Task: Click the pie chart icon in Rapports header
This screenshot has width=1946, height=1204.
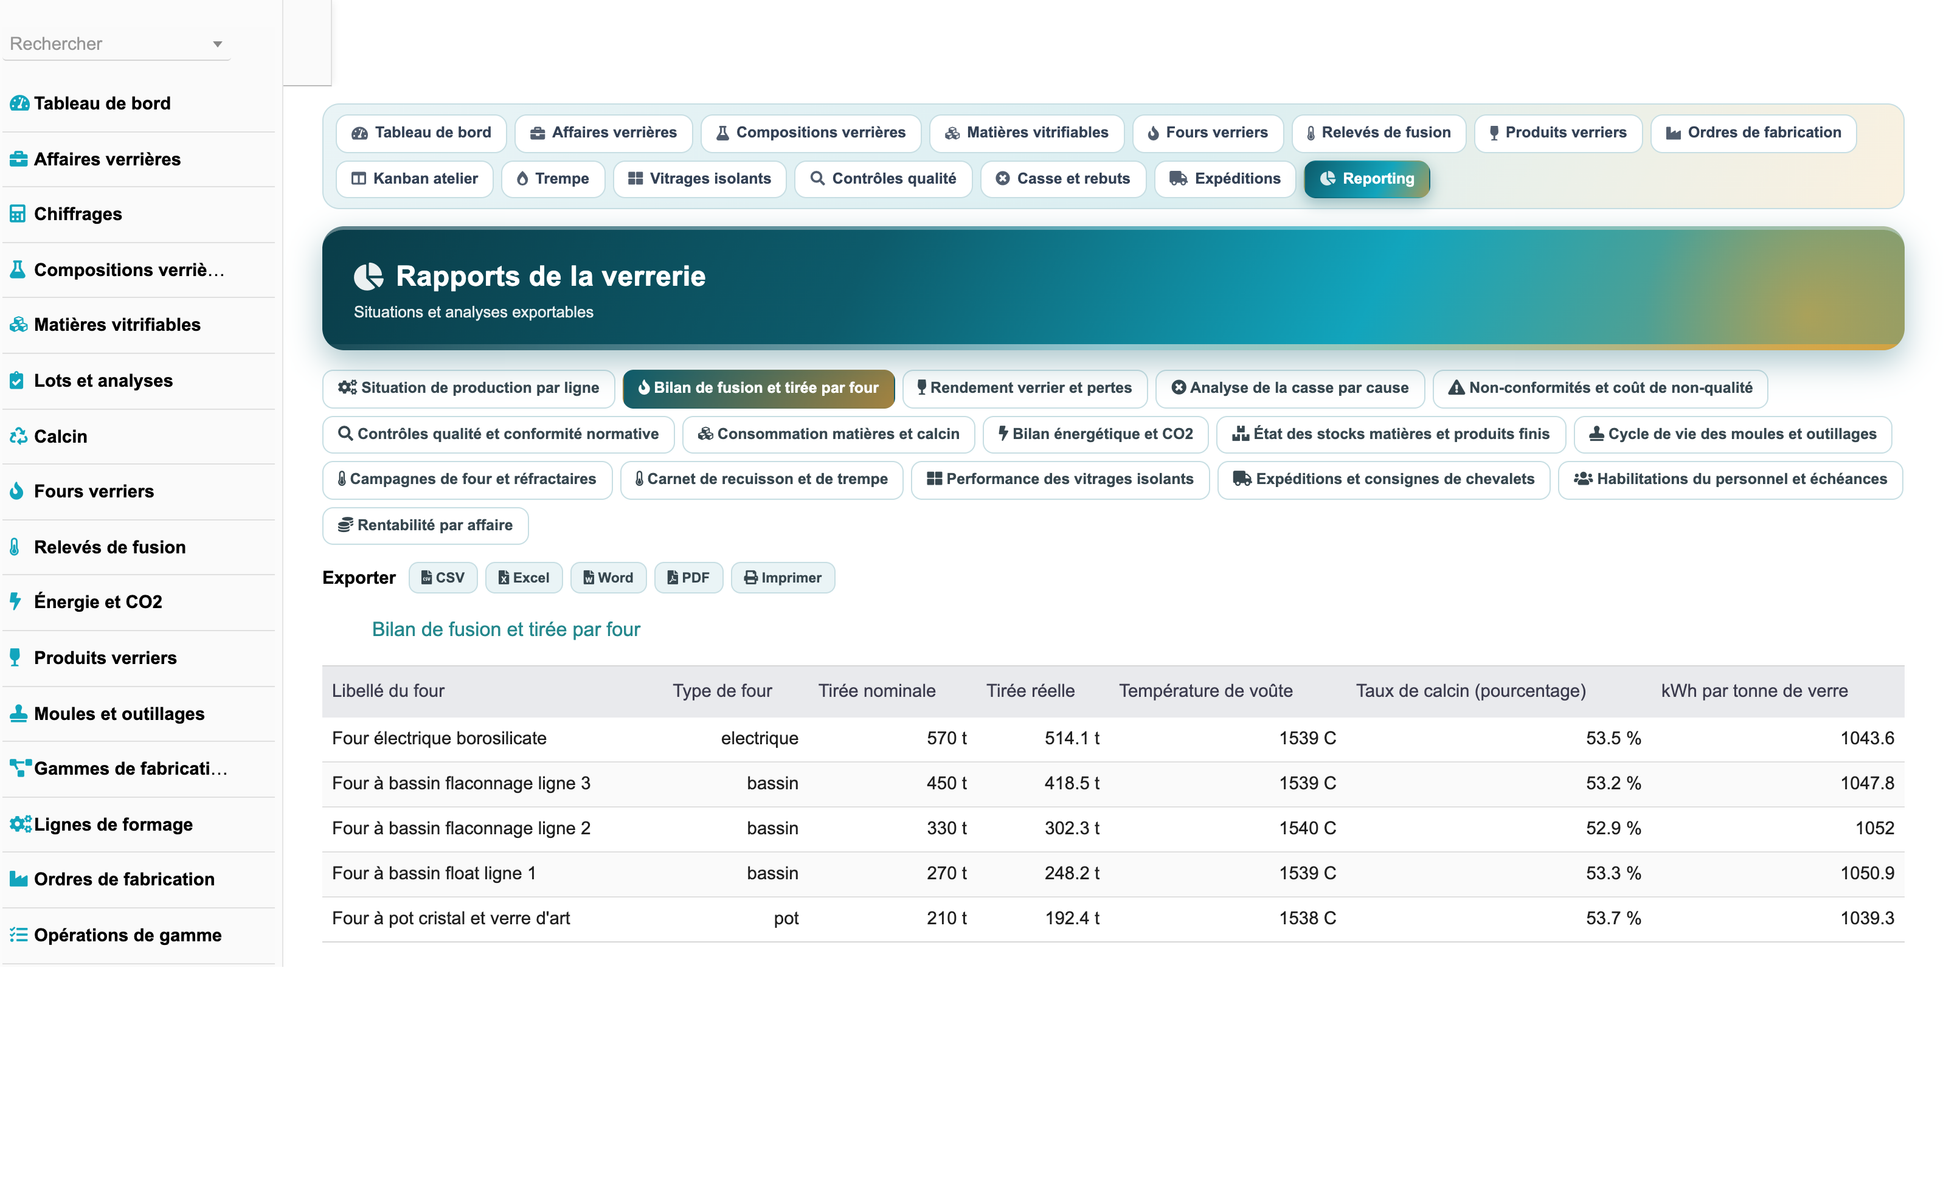Action: pos(368,276)
